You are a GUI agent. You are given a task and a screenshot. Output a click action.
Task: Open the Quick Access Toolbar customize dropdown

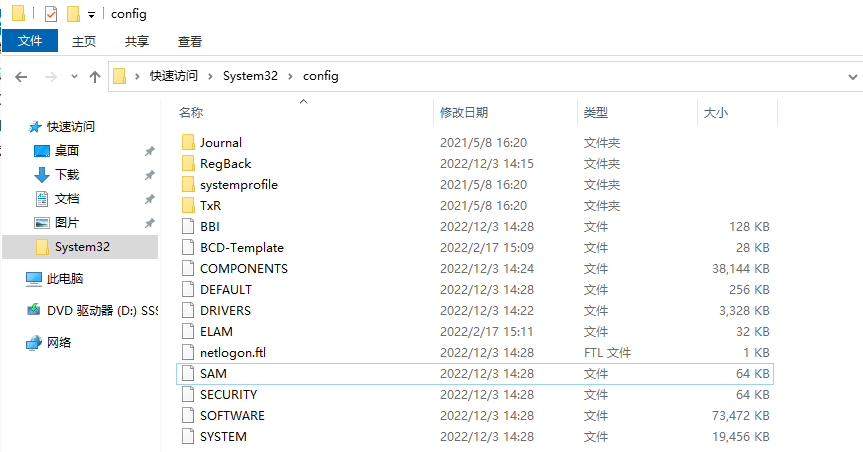click(x=92, y=14)
